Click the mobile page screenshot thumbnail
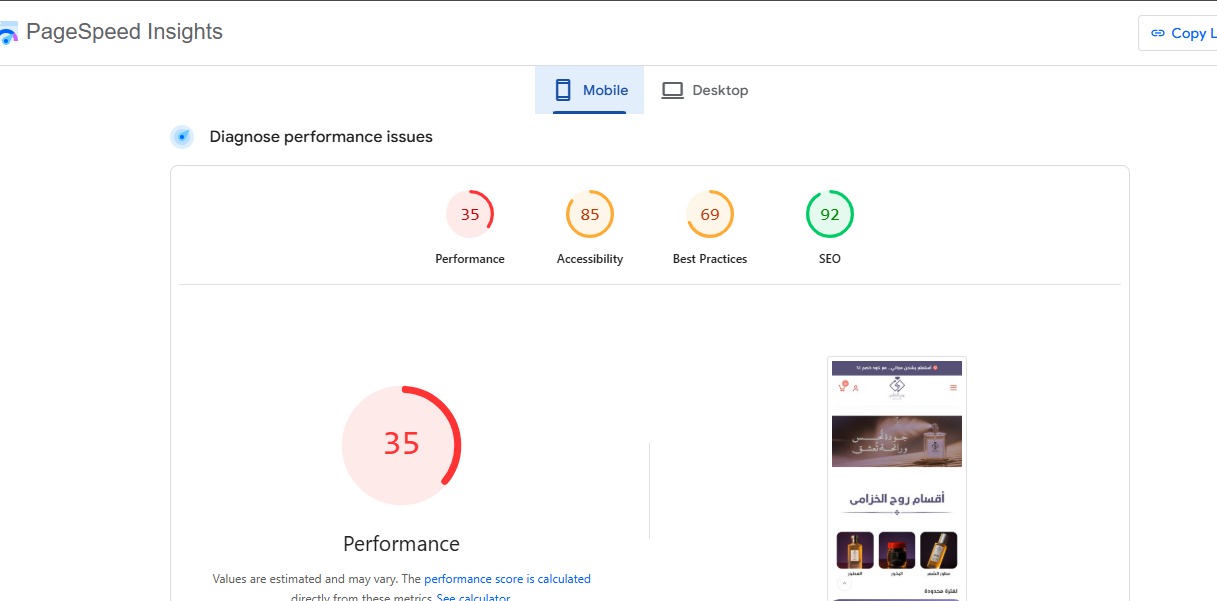This screenshot has width=1217, height=601. [x=897, y=479]
